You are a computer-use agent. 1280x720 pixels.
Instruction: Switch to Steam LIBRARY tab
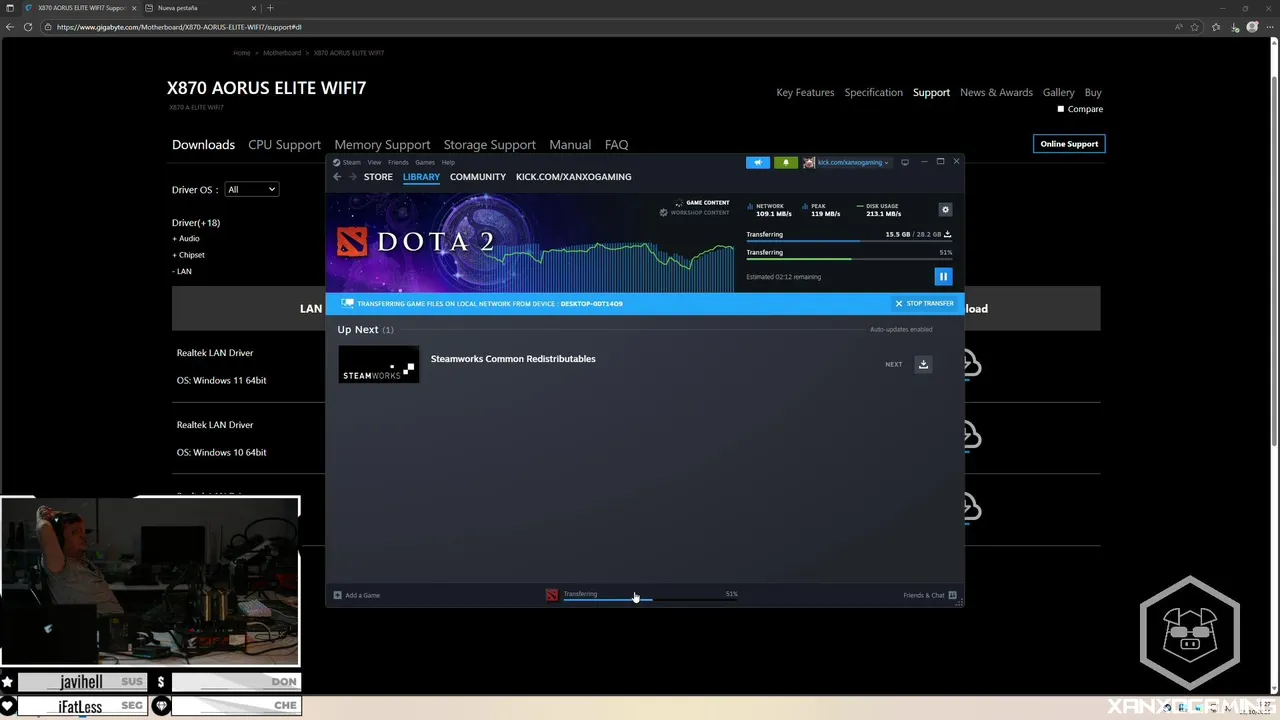point(421,177)
